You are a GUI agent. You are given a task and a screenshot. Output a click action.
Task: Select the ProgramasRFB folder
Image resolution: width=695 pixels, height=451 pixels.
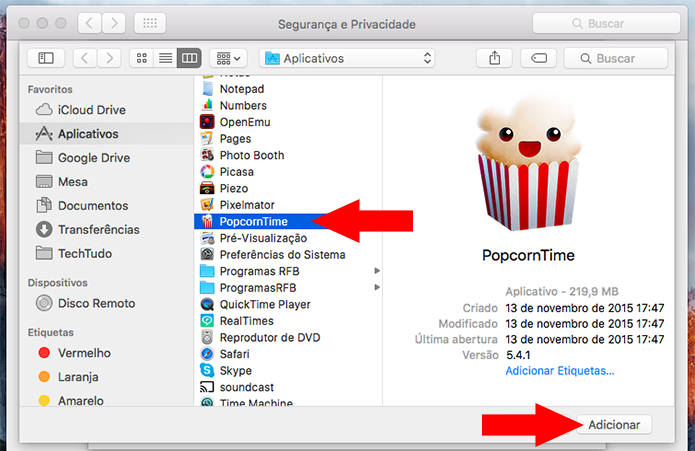(x=288, y=288)
